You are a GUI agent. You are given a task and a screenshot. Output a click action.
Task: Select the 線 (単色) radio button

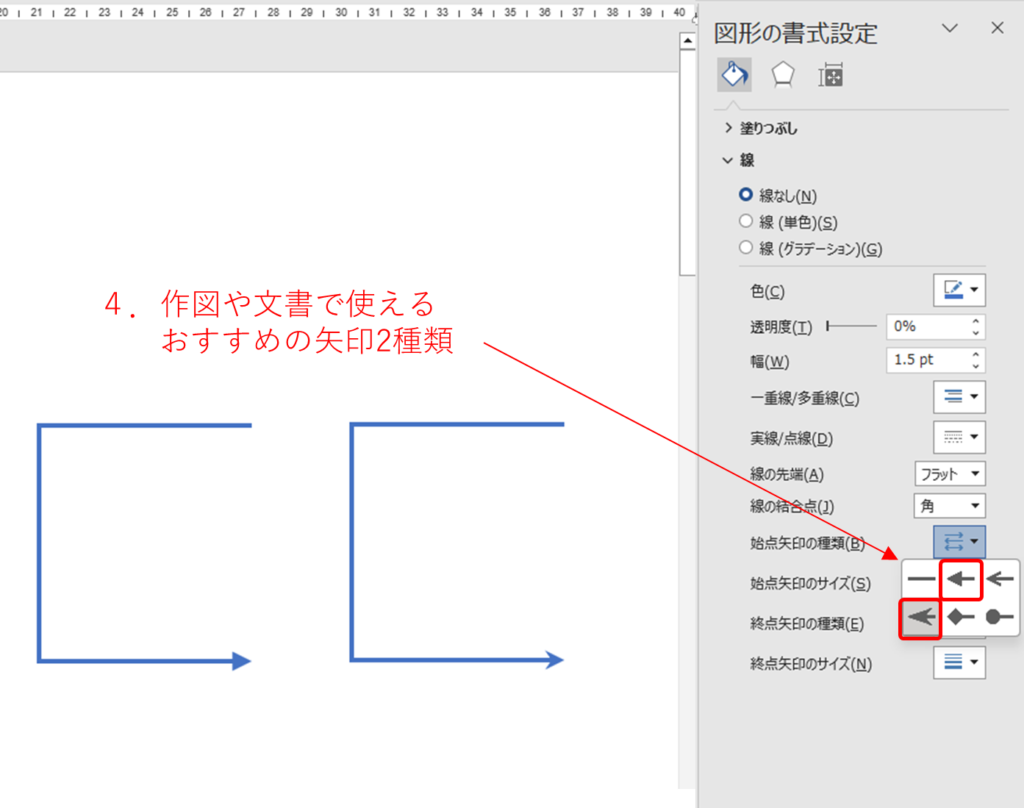[747, 221]
